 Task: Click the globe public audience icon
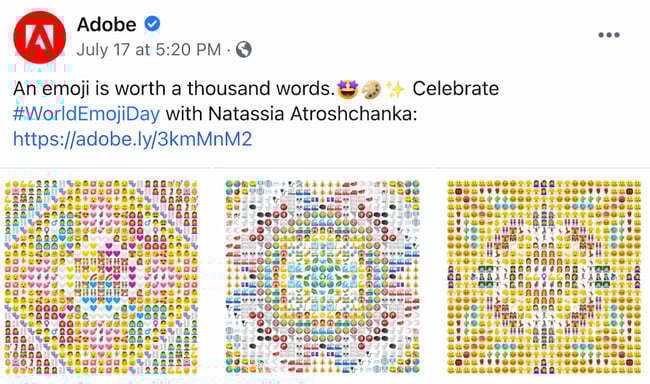[244, 50]
